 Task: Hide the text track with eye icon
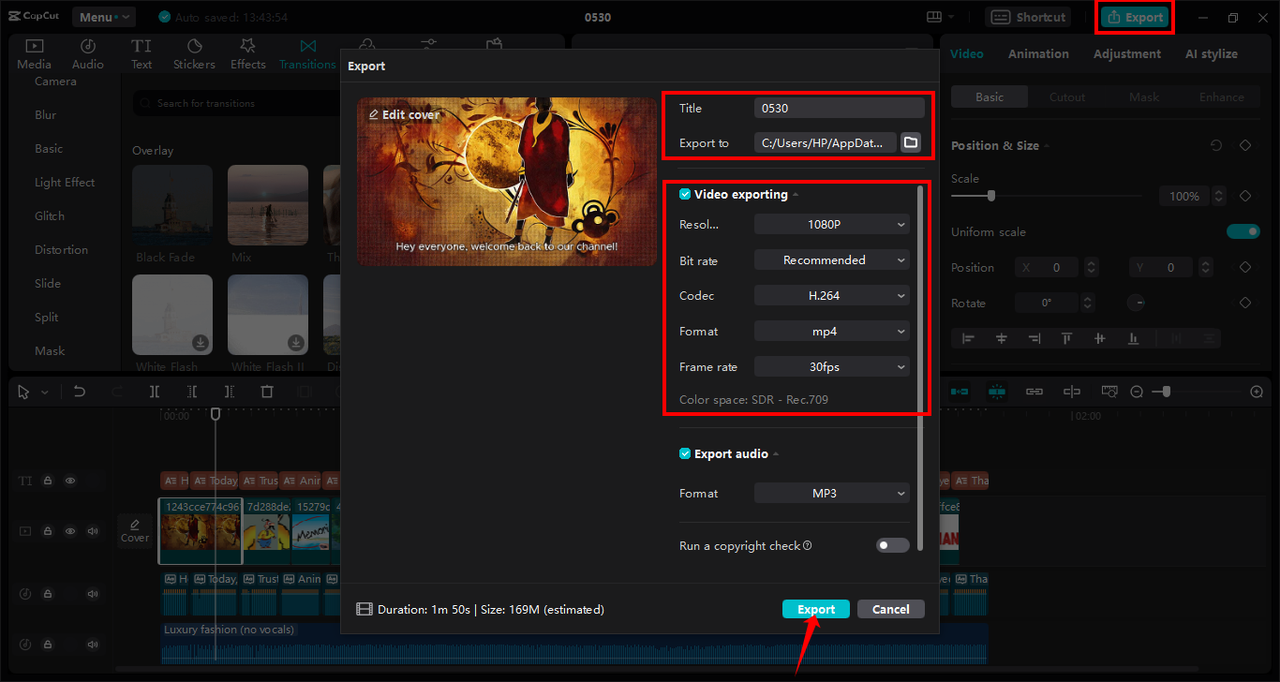coord(70,481)
